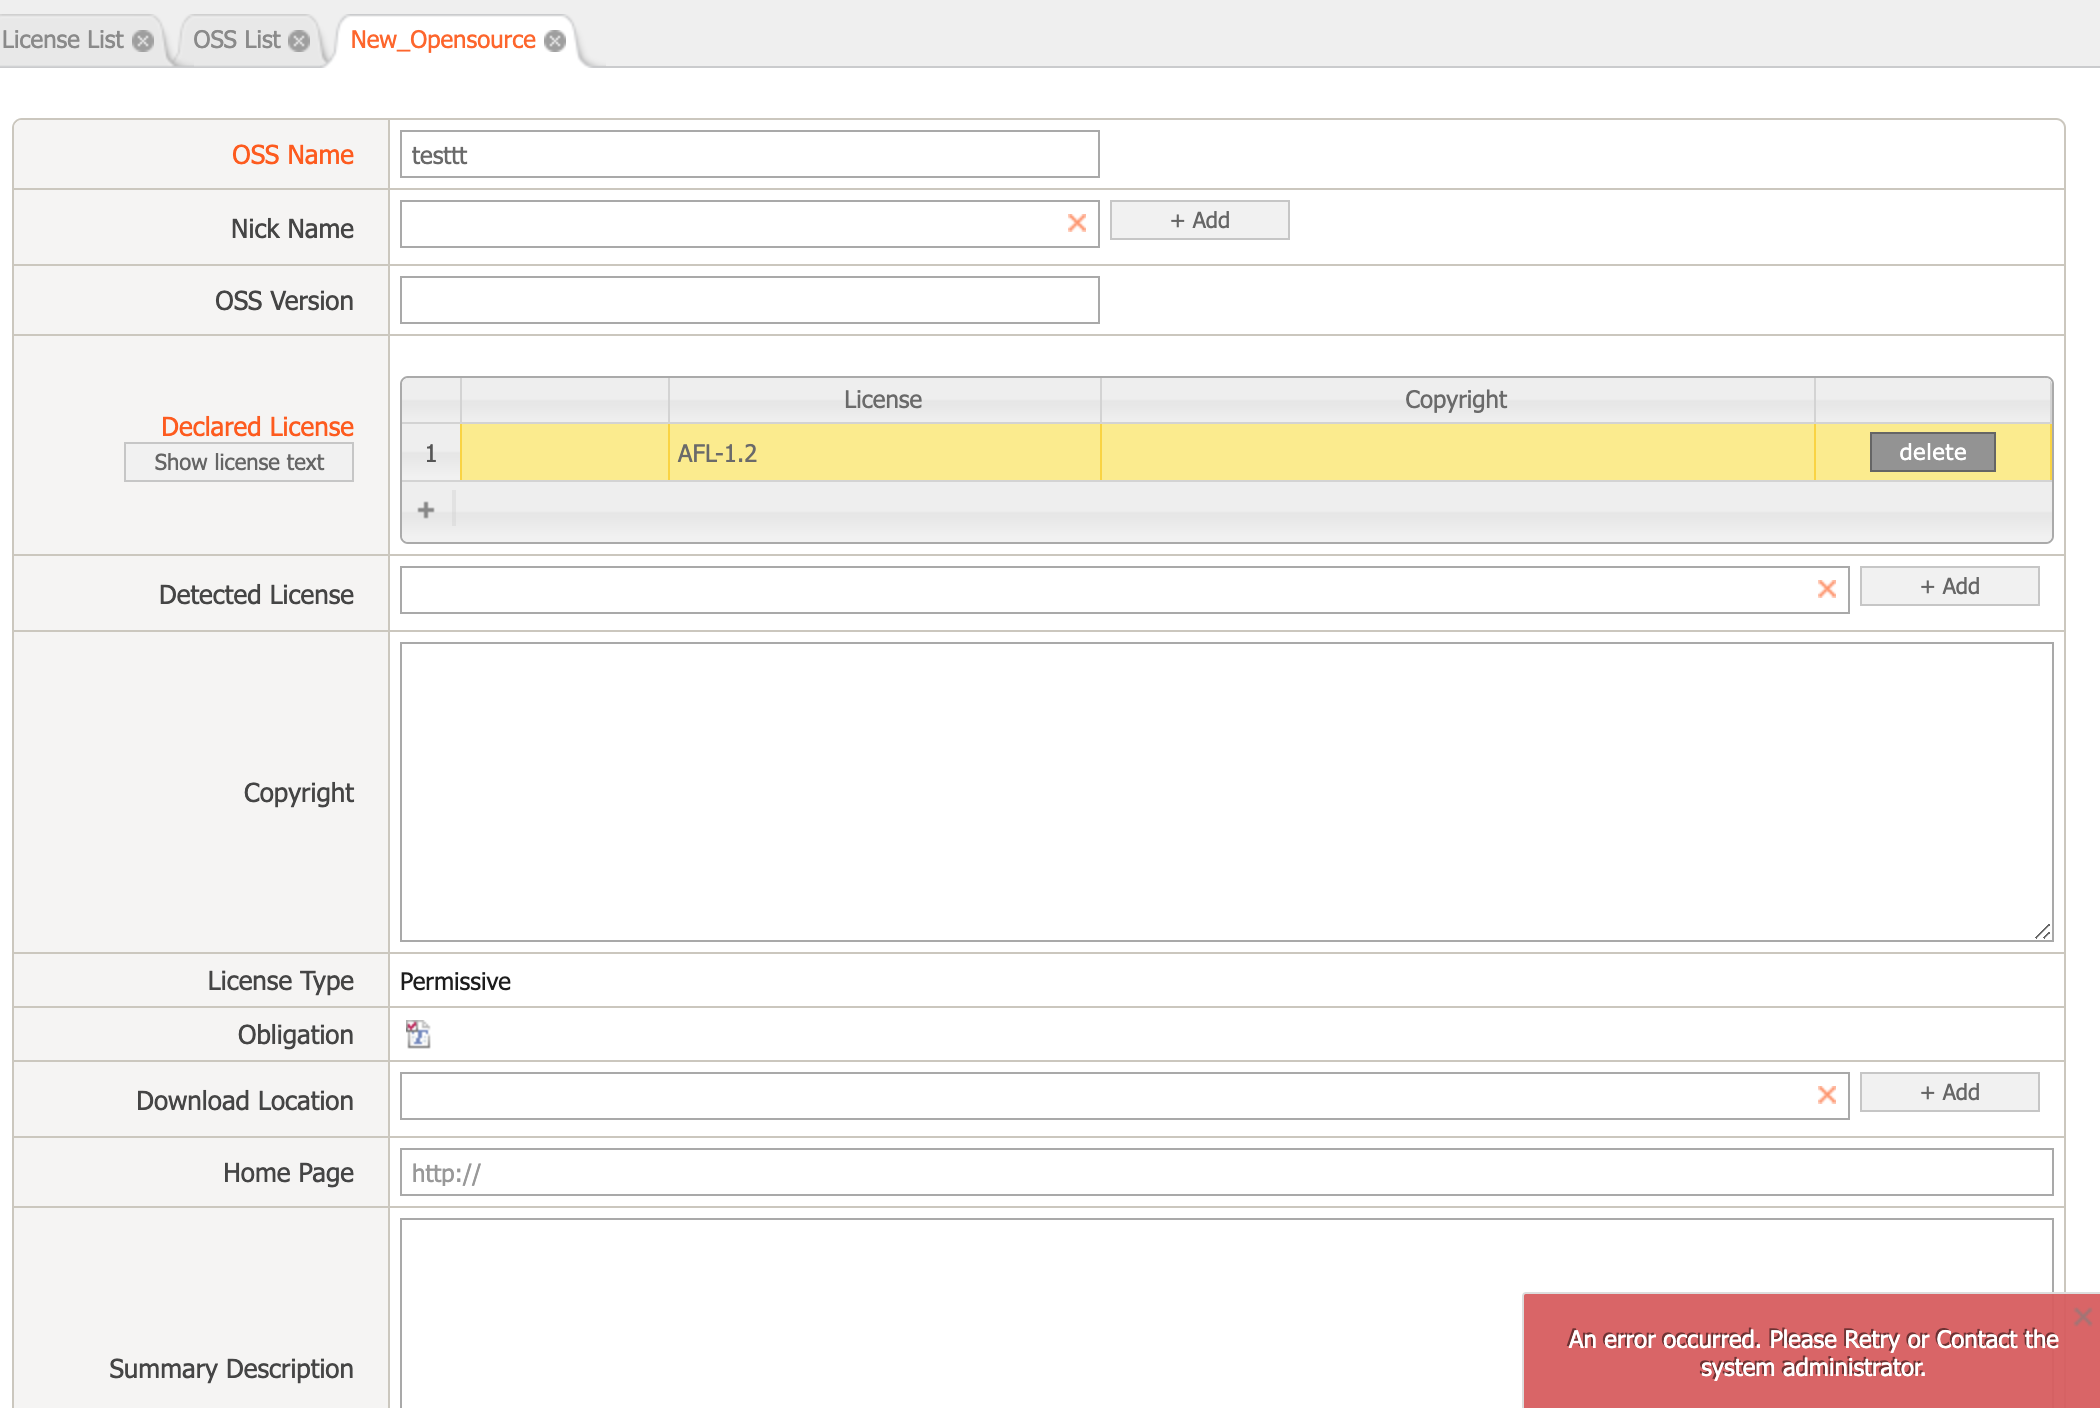The image size is (2100, 1408).
Task: Click inside the Copyright text area
Action: [1226, 791]
